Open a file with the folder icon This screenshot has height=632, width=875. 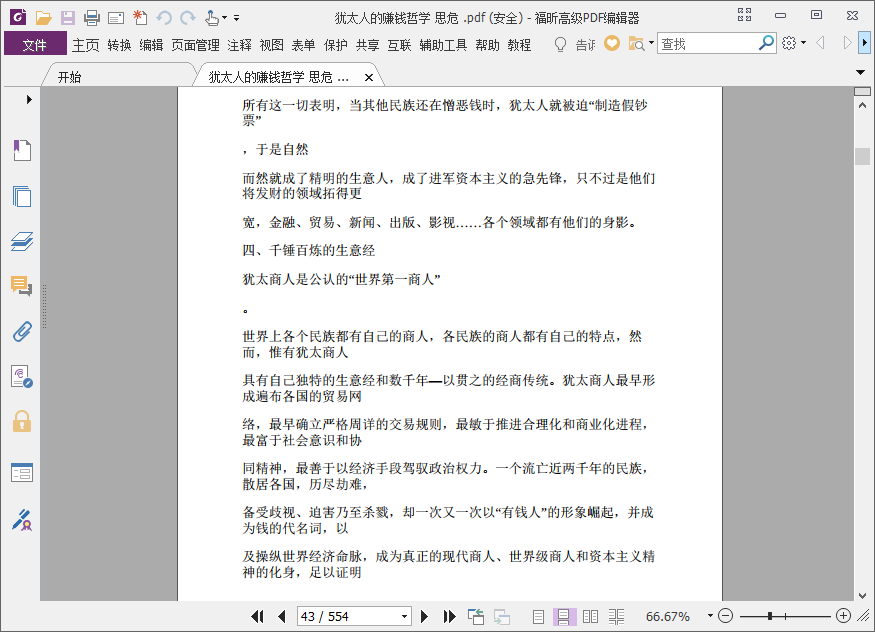pyautogui.click(x=44, y=18)
